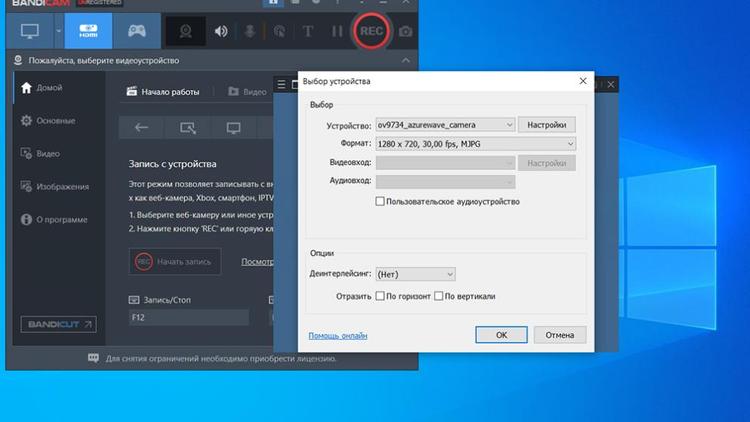Toggle mouse effects icon in toolbar
The width and height of the screenshot is (750, 422).
(279, 32)
